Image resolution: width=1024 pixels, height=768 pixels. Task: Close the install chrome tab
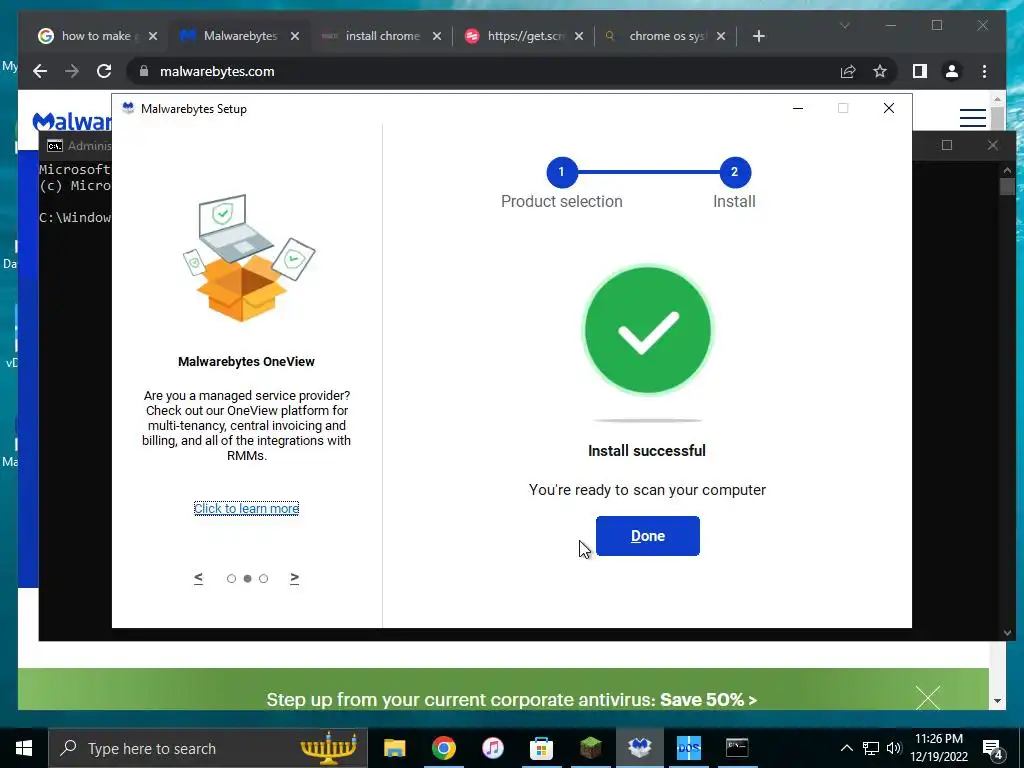437,36
